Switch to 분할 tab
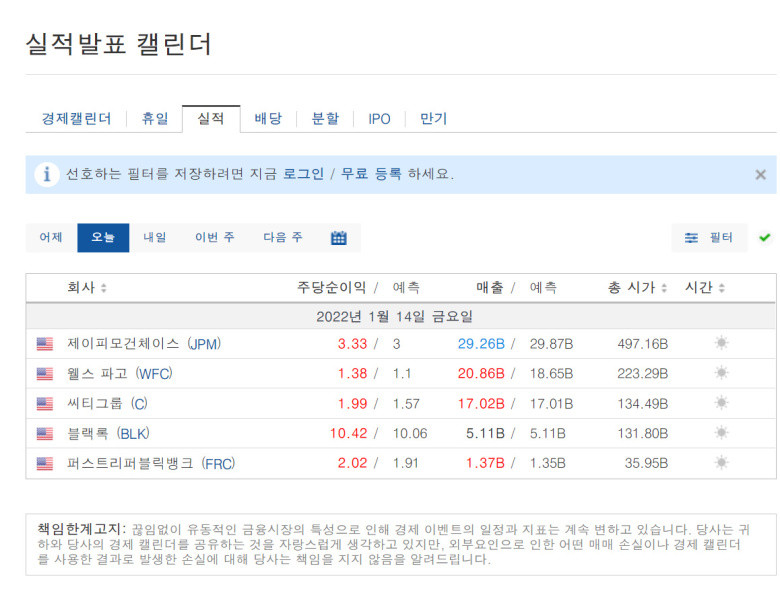780x591 pixels. coord(325,119)
